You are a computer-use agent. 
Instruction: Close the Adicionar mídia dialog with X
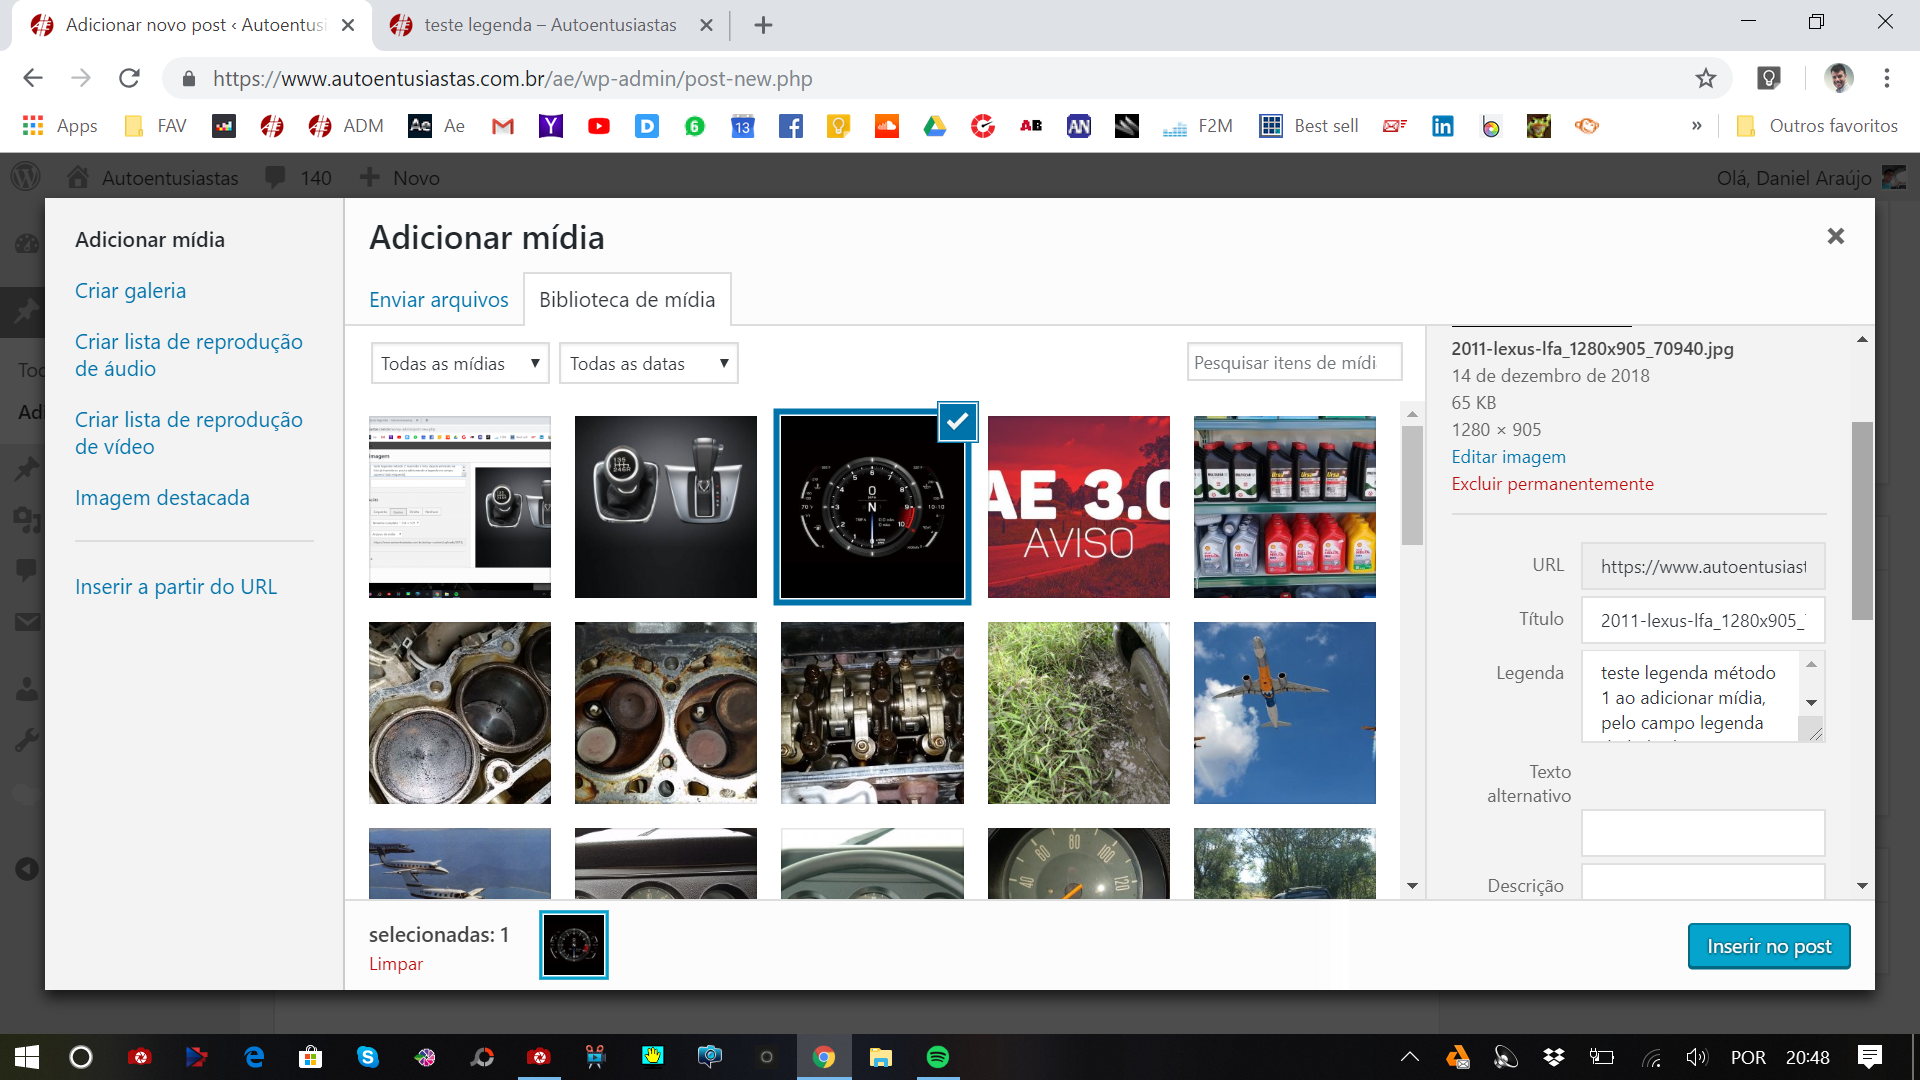tap(1835, 236)
